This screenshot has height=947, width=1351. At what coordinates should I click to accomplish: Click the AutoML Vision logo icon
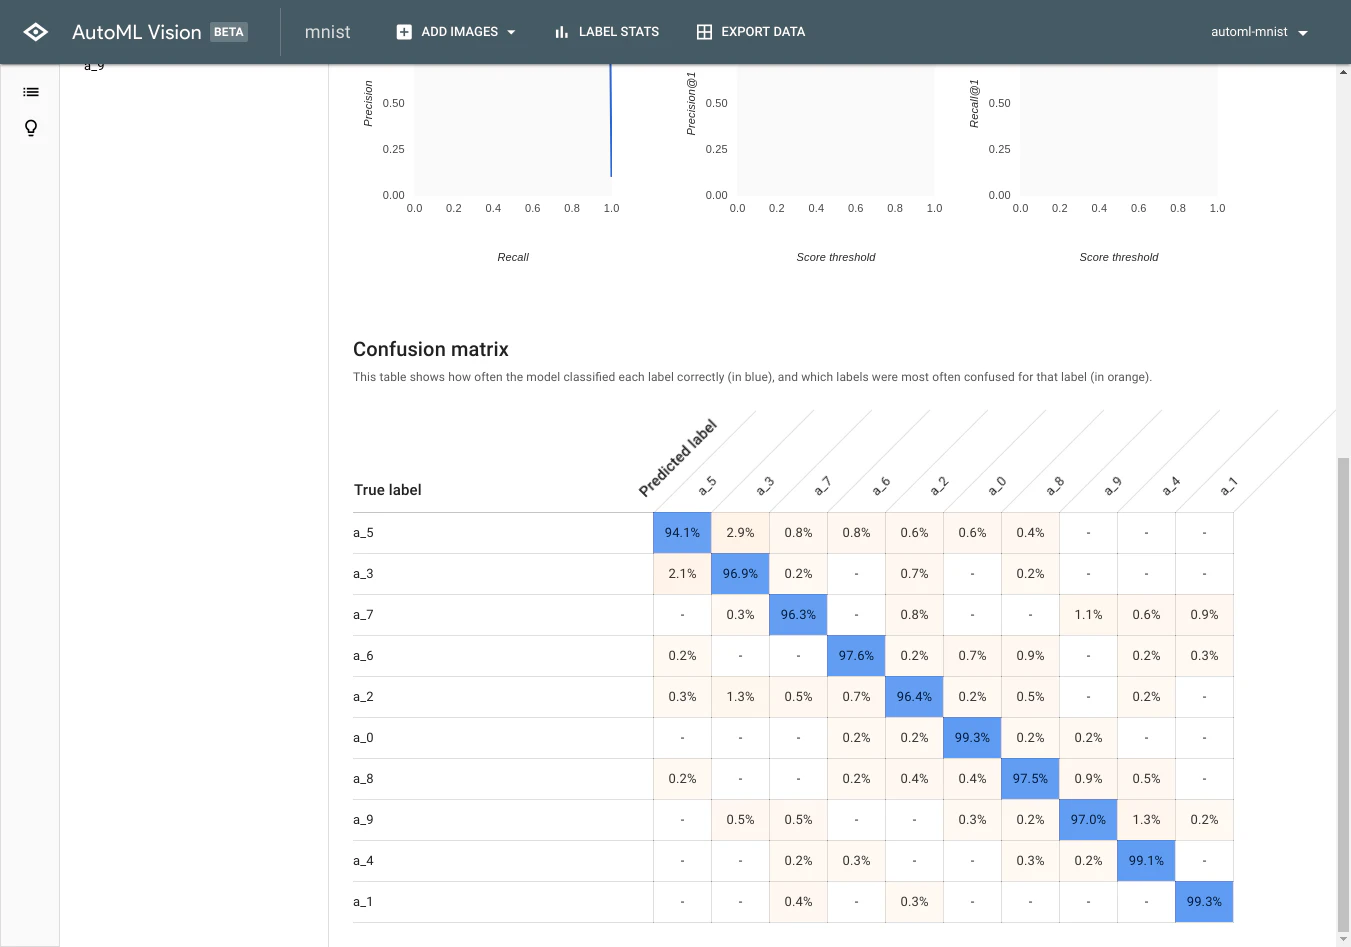[36, 32]
